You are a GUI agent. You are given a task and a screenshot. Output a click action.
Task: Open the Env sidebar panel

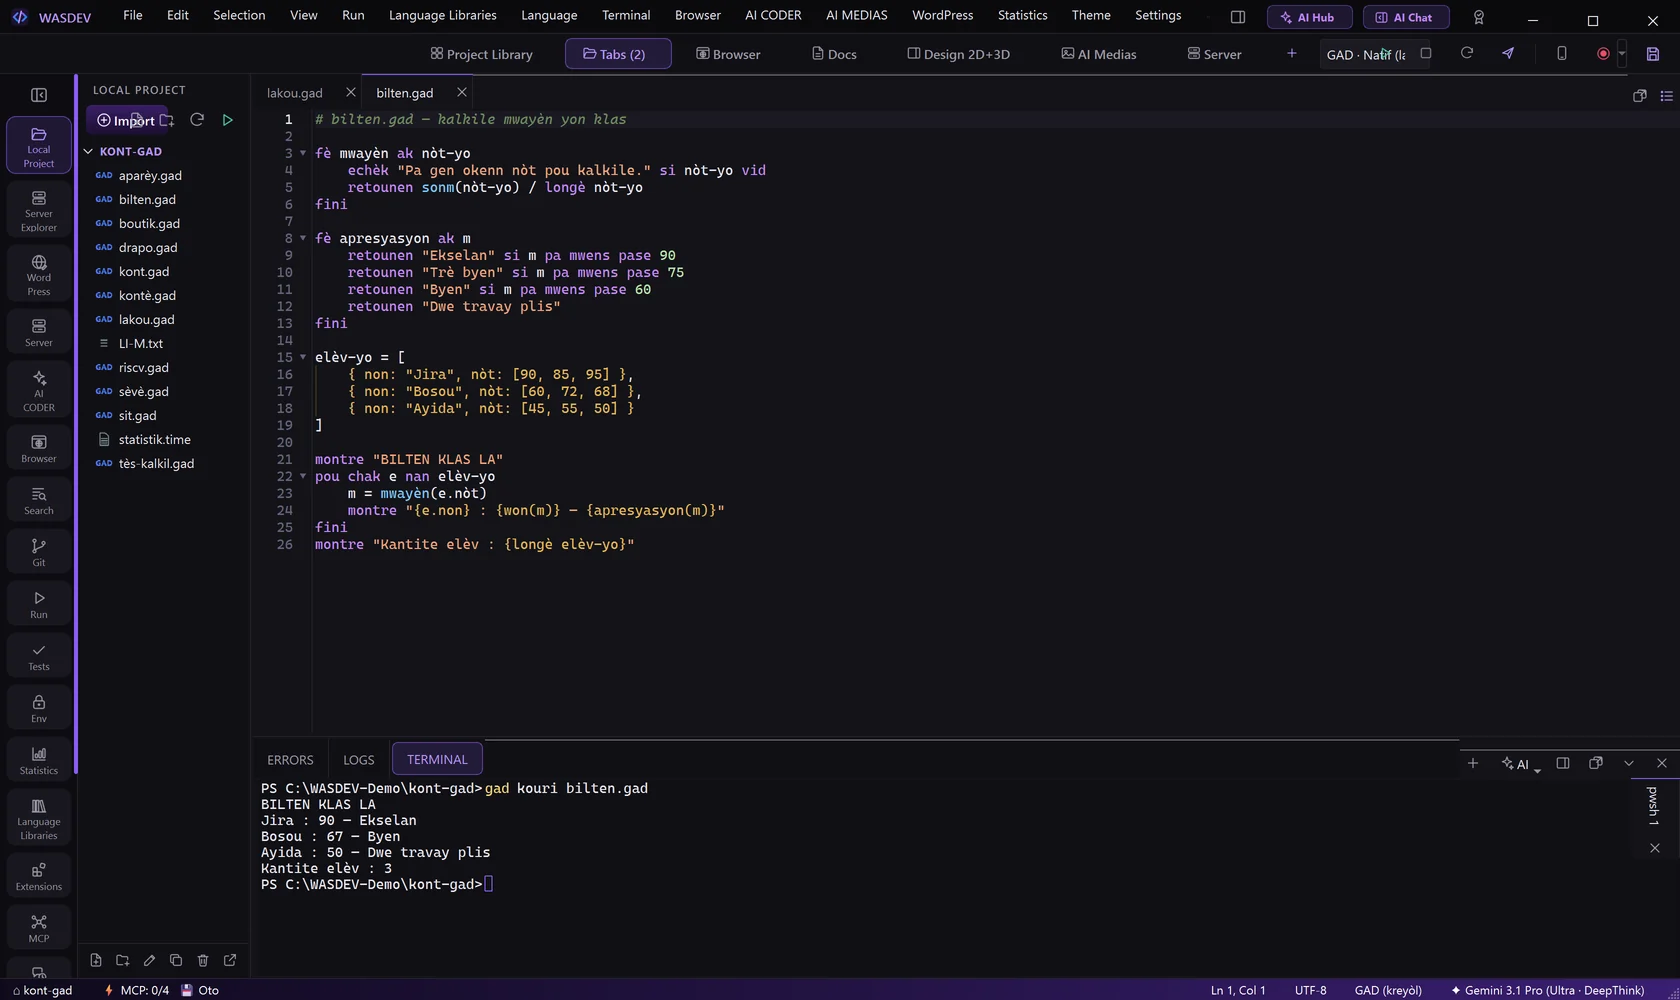click(39, 708)
